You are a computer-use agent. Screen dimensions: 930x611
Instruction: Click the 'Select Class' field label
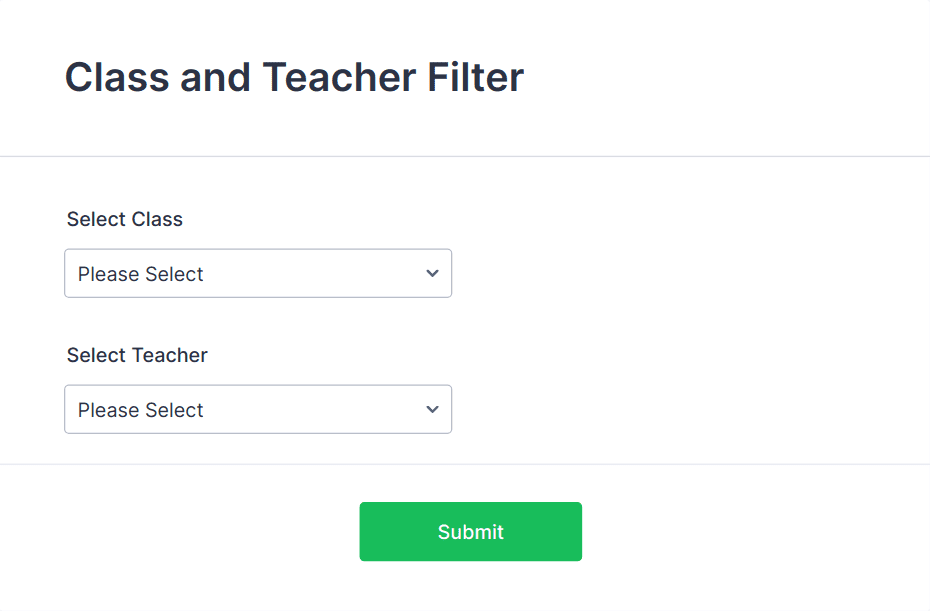click(x=125, y=219)
